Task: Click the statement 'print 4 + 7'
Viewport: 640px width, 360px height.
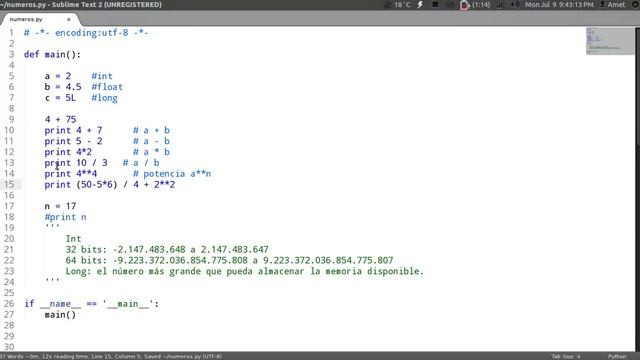Action: click(x=73, y=130)
